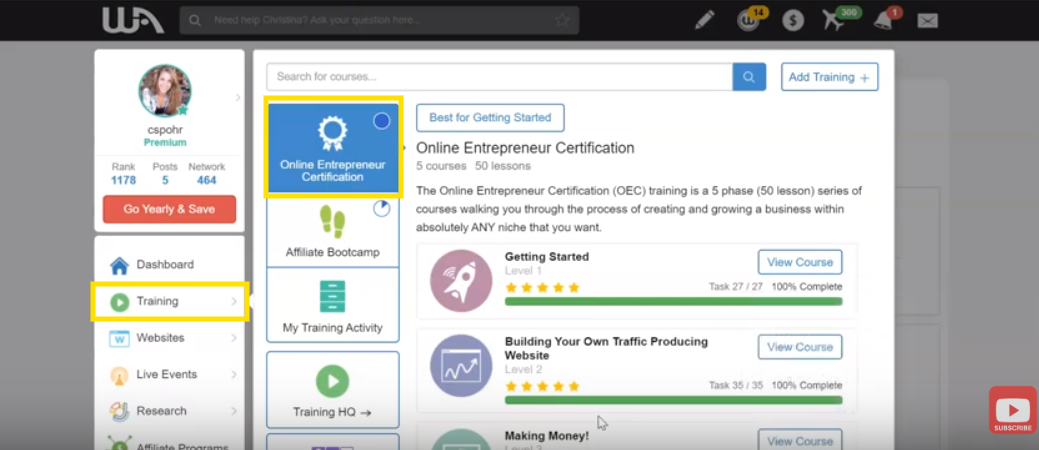
Task: Click the help question search field
Action: tap(379, 21)
